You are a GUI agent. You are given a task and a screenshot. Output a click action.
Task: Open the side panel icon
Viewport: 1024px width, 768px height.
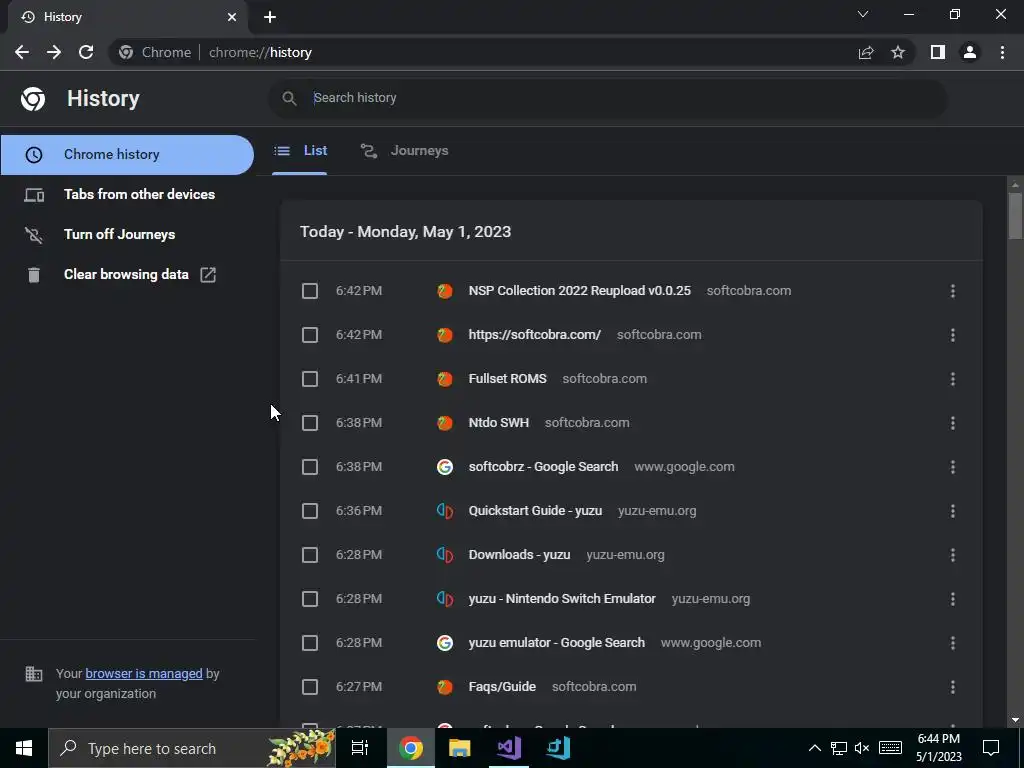tap(938, 52)
